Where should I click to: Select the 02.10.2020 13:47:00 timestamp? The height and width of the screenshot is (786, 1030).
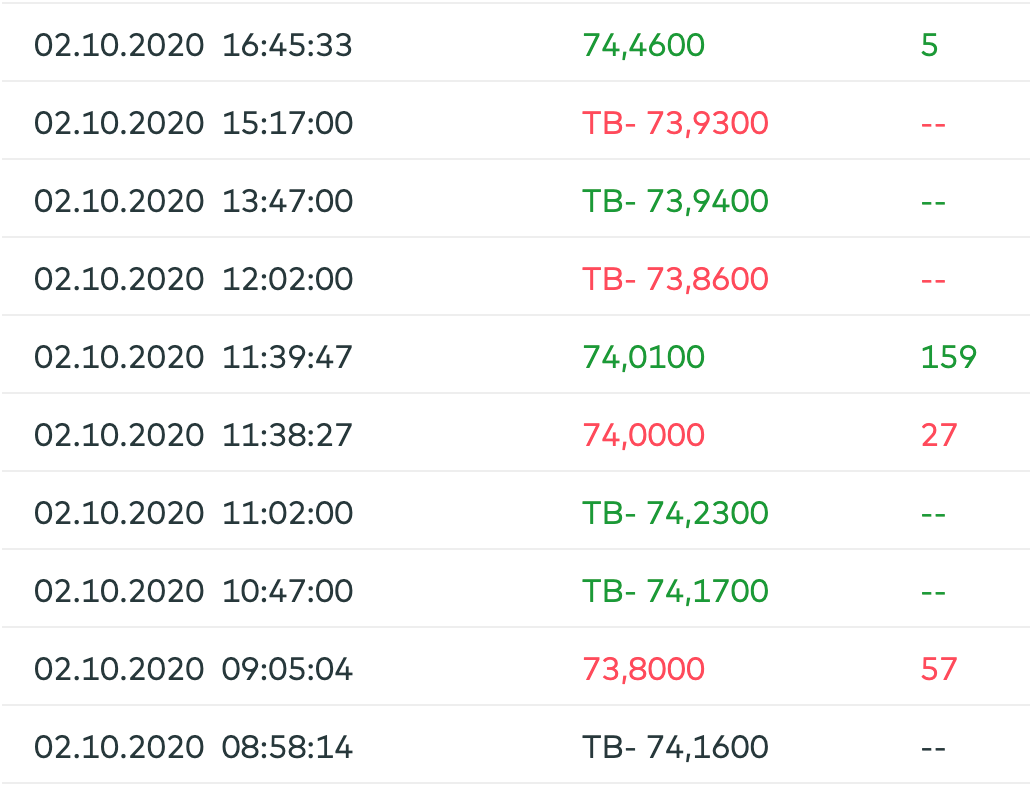click(x=193, y=201)
